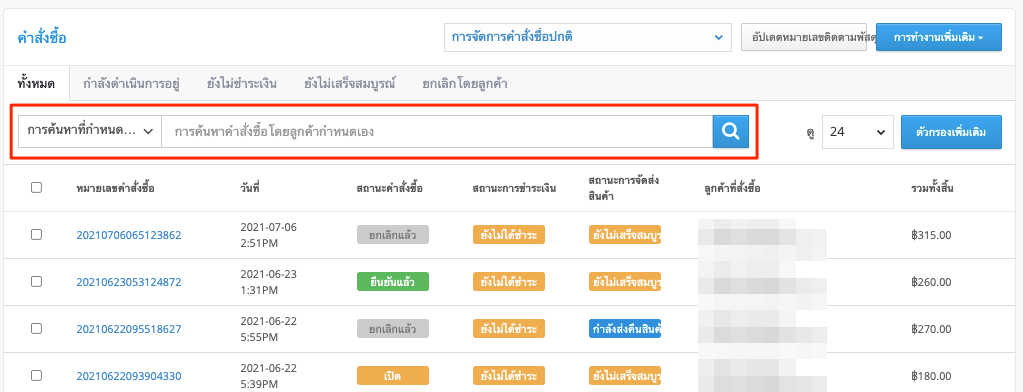The height and width of the screenshot is (392, 1023).
Task: Tick checkbox for order 20210622095518627
Action: [x=37, y=328]
